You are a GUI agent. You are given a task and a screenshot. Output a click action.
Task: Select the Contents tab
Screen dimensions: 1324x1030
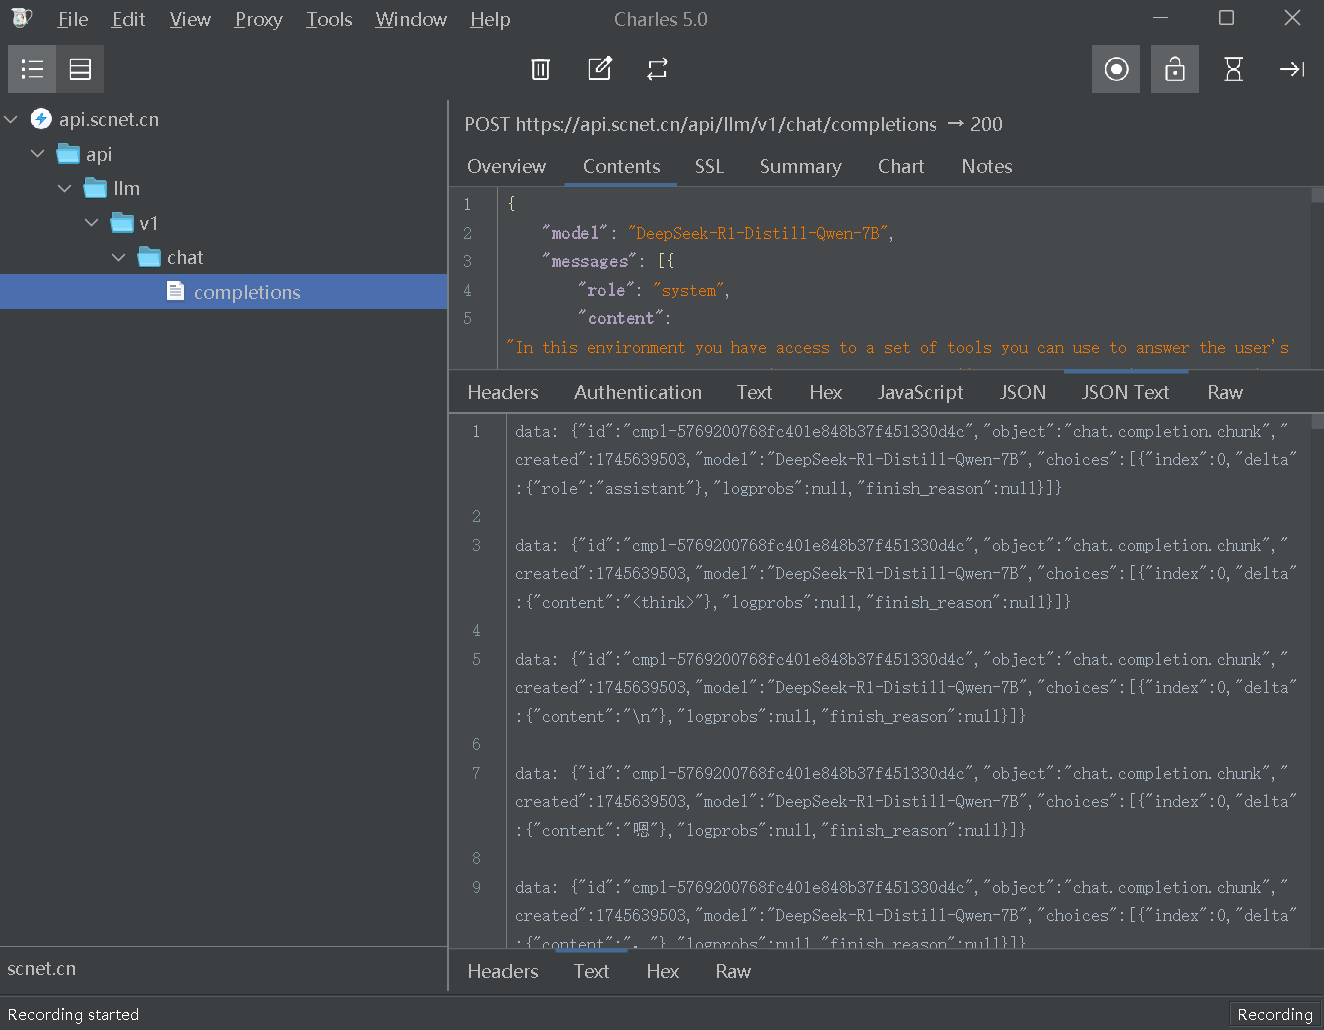(621, 166)
